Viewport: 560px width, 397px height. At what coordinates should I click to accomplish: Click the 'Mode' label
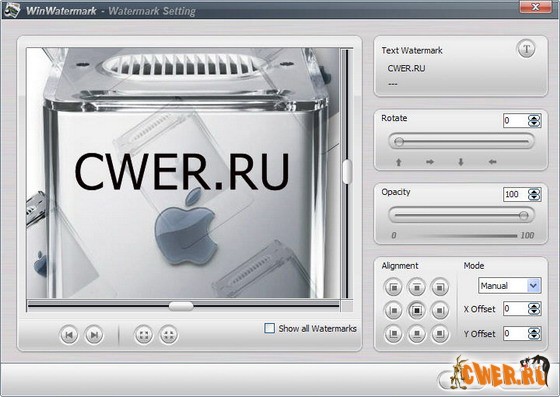[474, 266]
